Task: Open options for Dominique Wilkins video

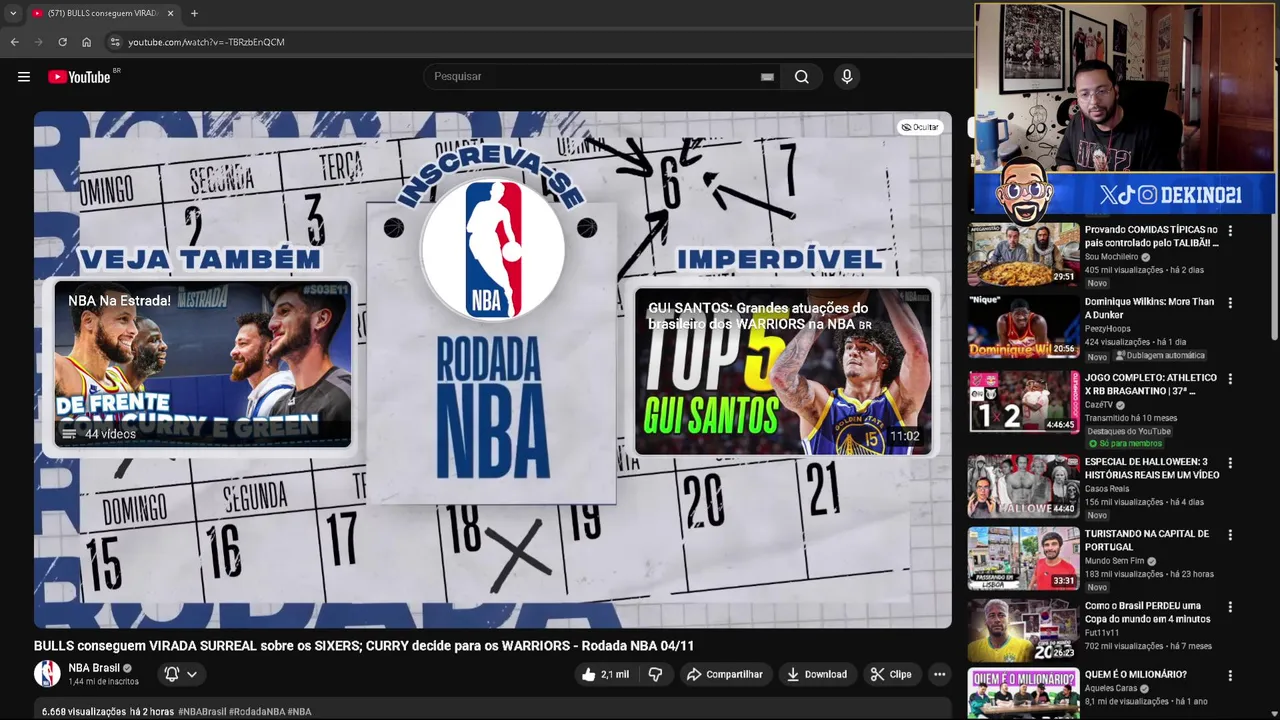Action: [1230, 303]
